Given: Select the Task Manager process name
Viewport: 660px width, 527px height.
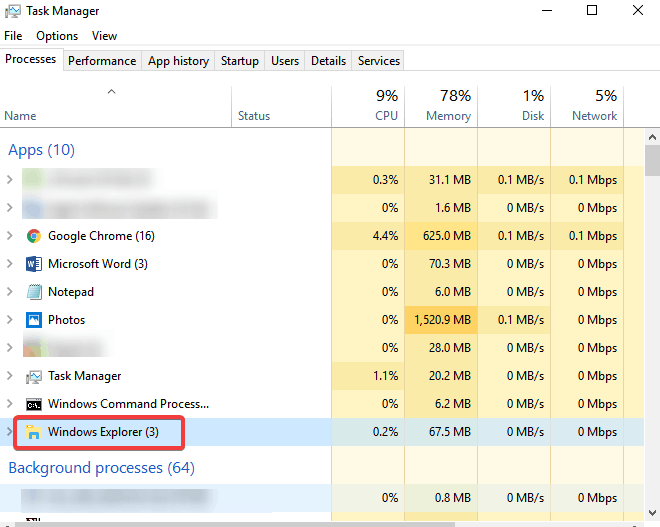Looking at the screenshot, I should click(x=85, y=376).
